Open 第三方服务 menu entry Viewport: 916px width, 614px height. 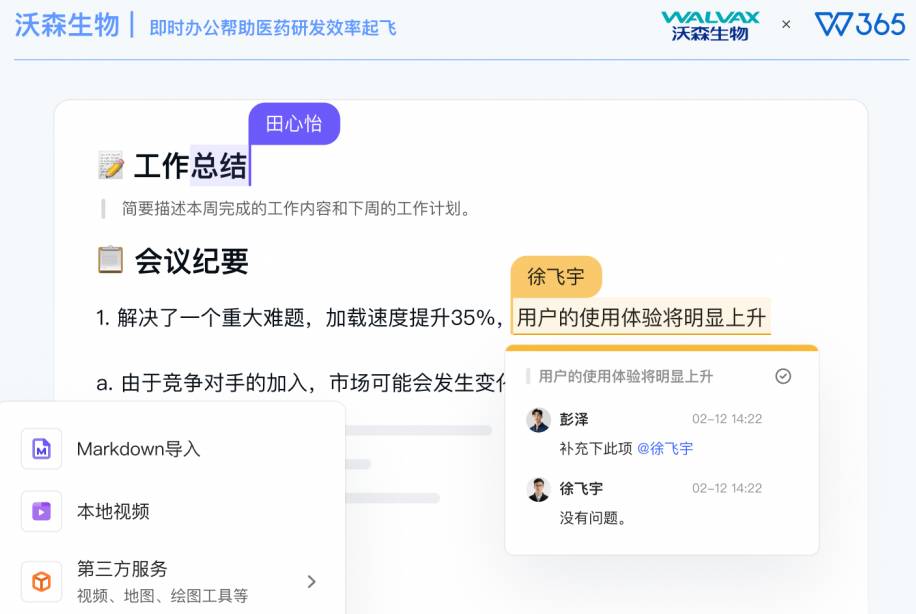point(172,581)
